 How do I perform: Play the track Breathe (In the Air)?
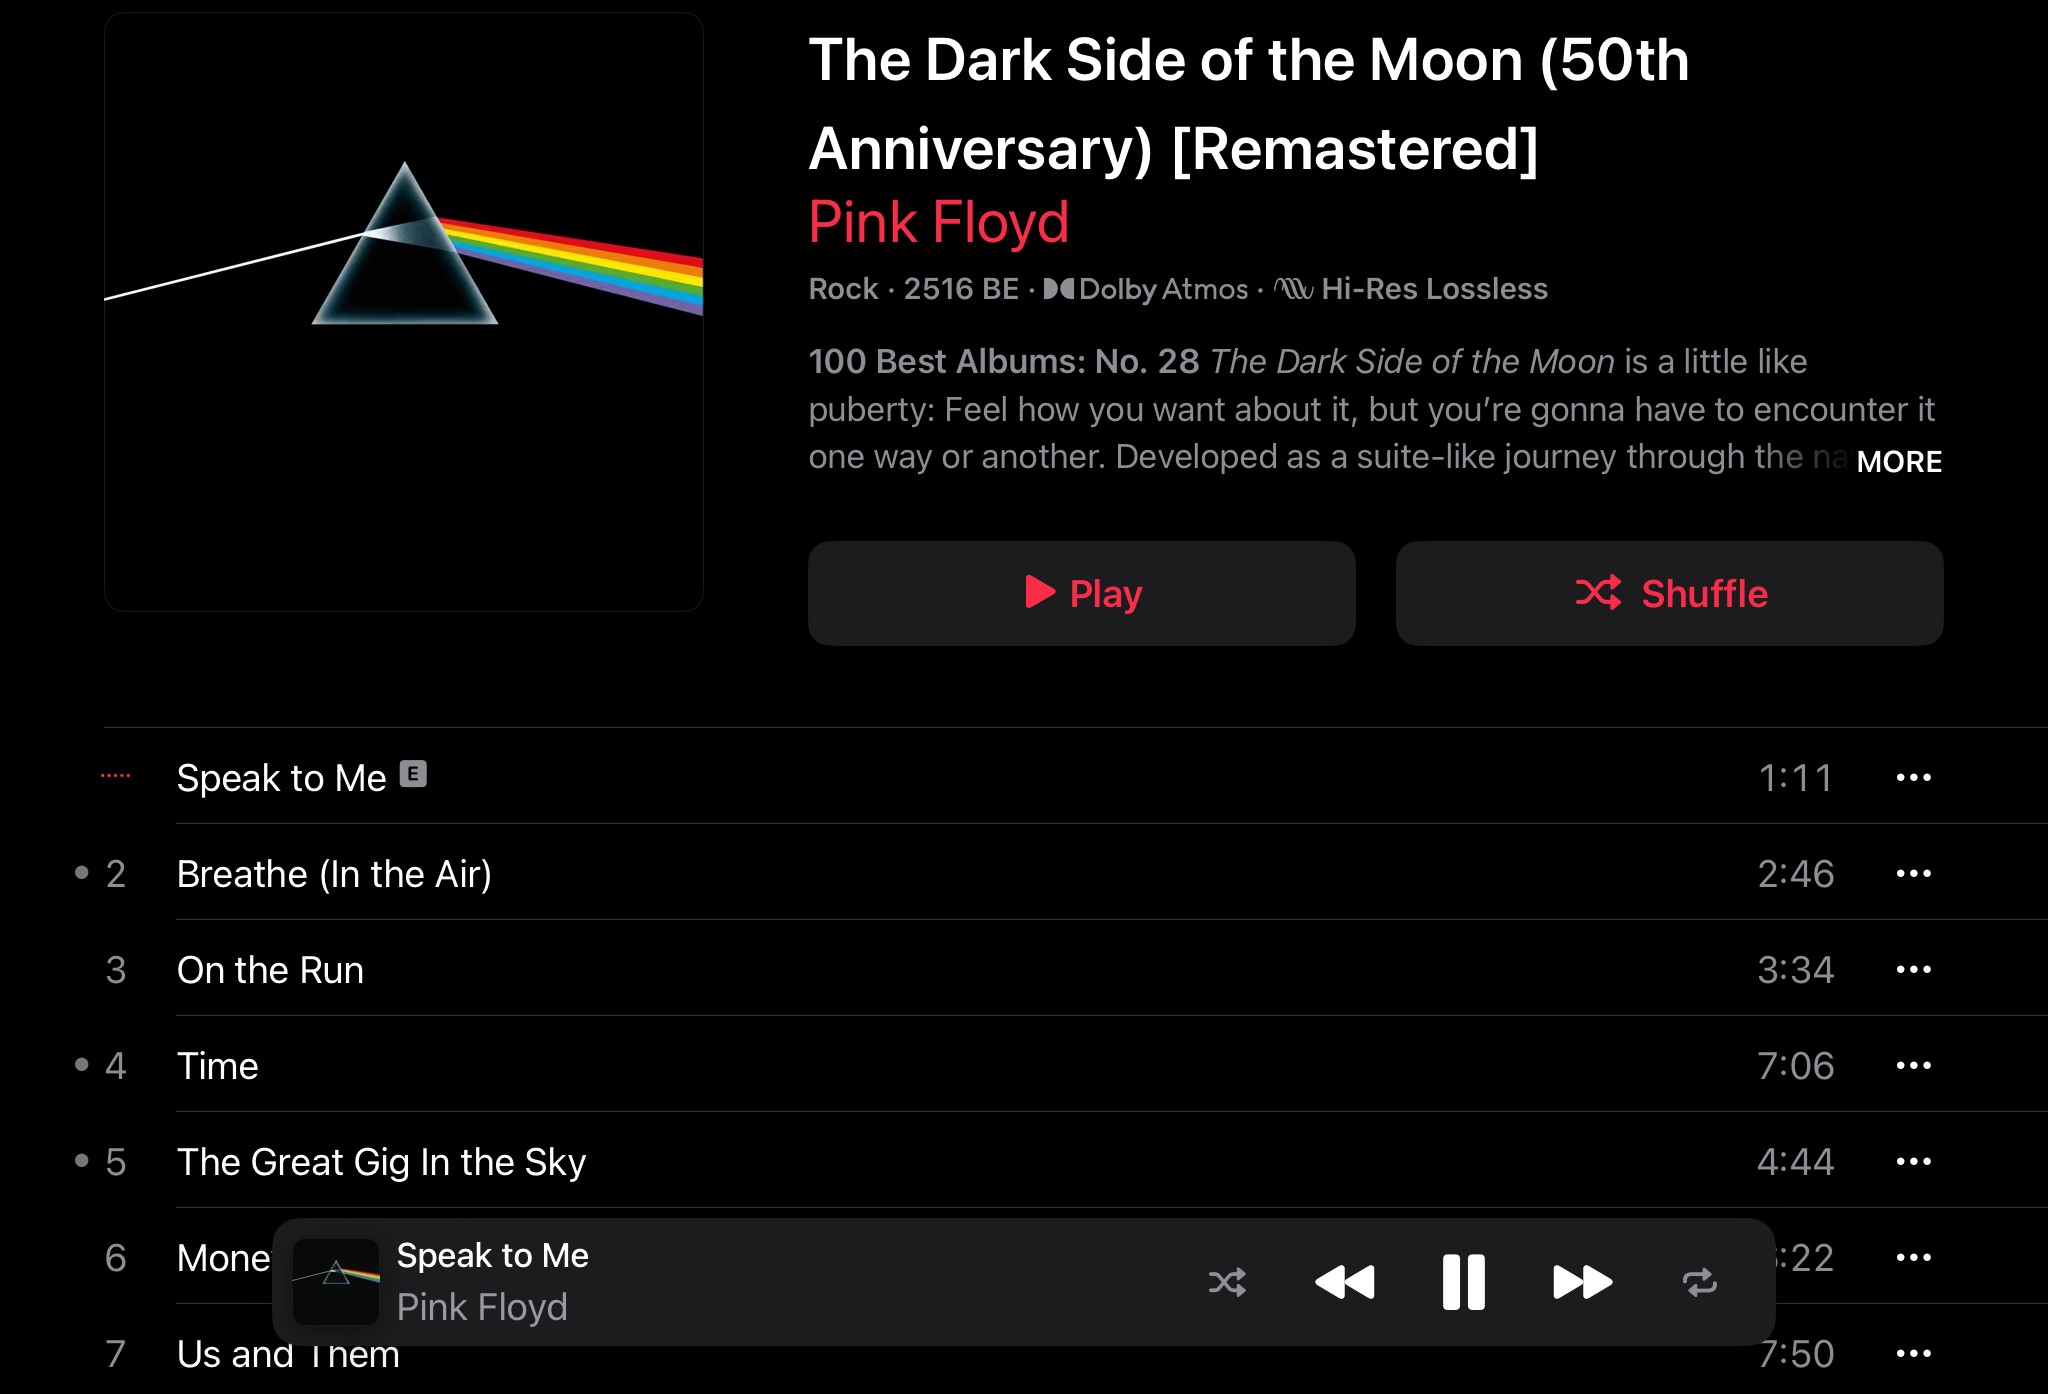[x=334, y=874]
